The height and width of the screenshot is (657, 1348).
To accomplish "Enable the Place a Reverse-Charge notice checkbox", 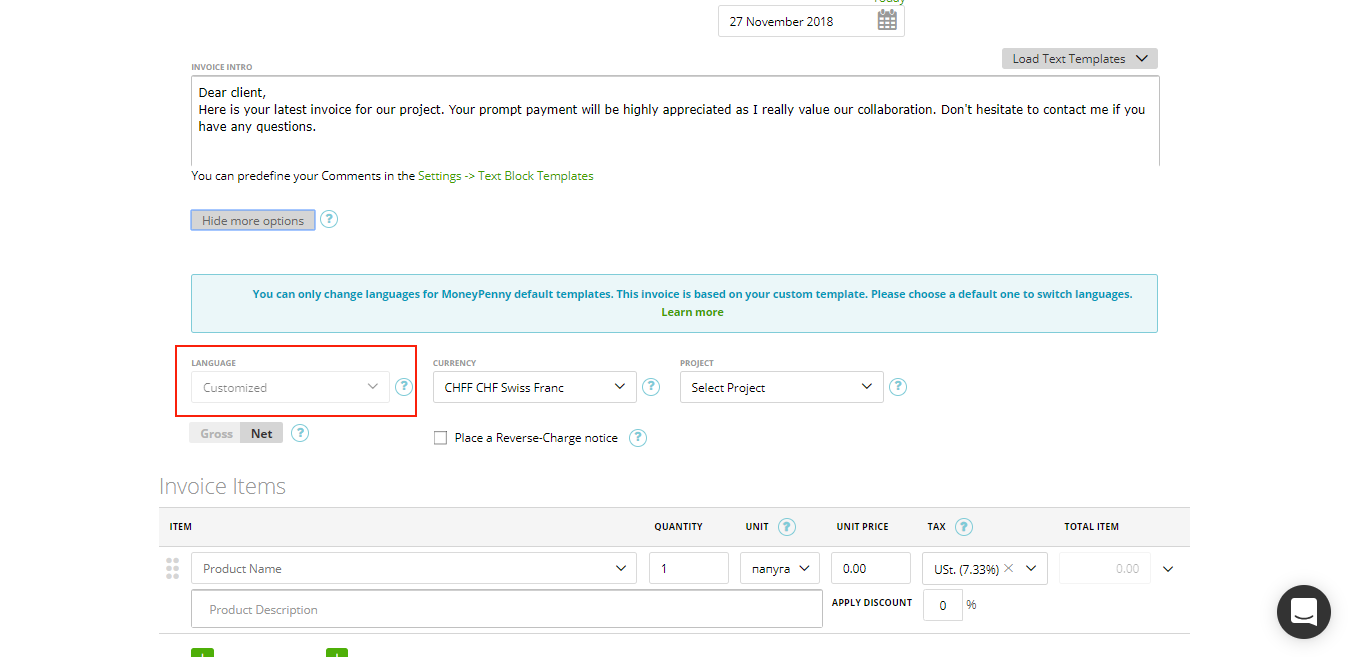I will coord(440,437).
